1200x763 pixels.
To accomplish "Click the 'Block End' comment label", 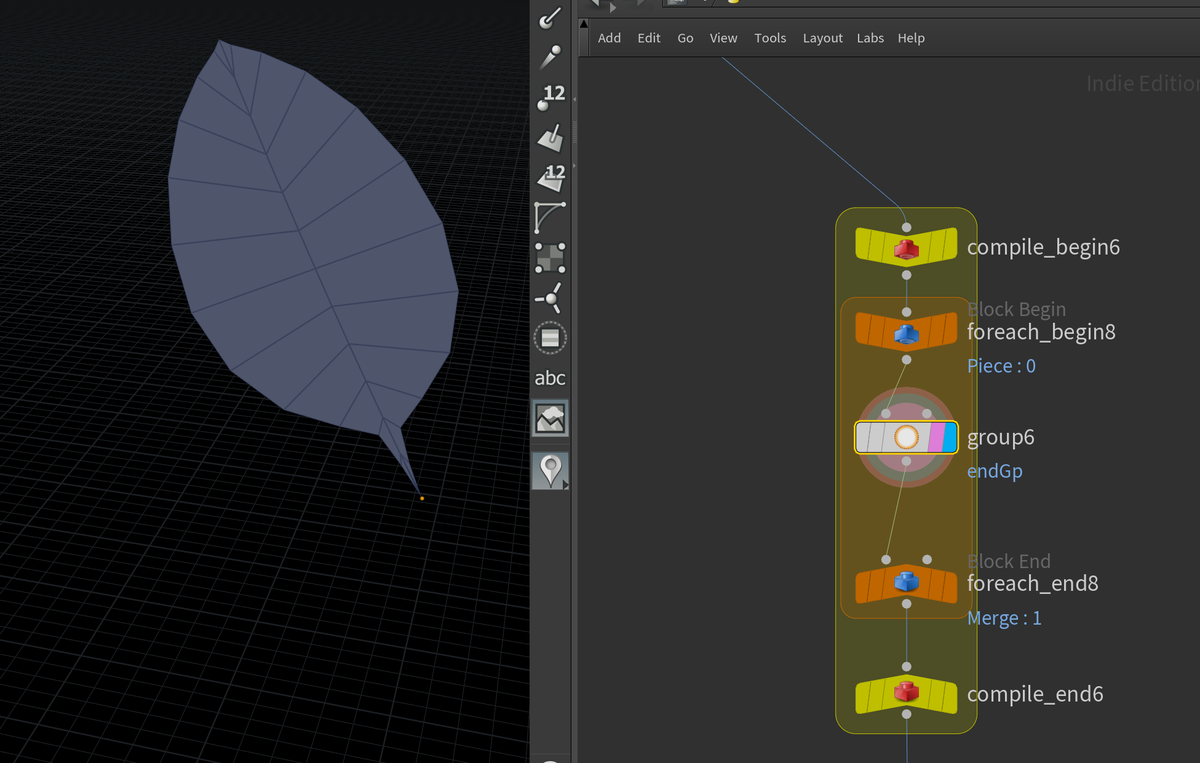I will [x=1008, y=561].
